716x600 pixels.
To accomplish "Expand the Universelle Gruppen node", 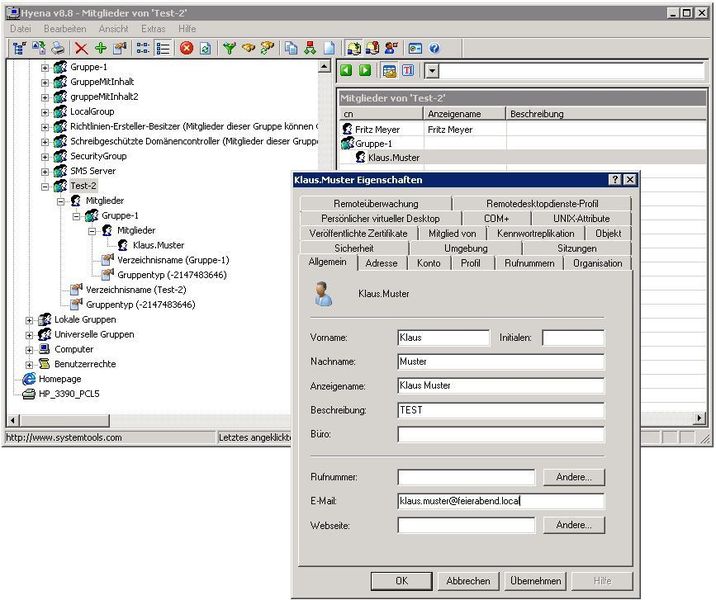I will point(29,335).
